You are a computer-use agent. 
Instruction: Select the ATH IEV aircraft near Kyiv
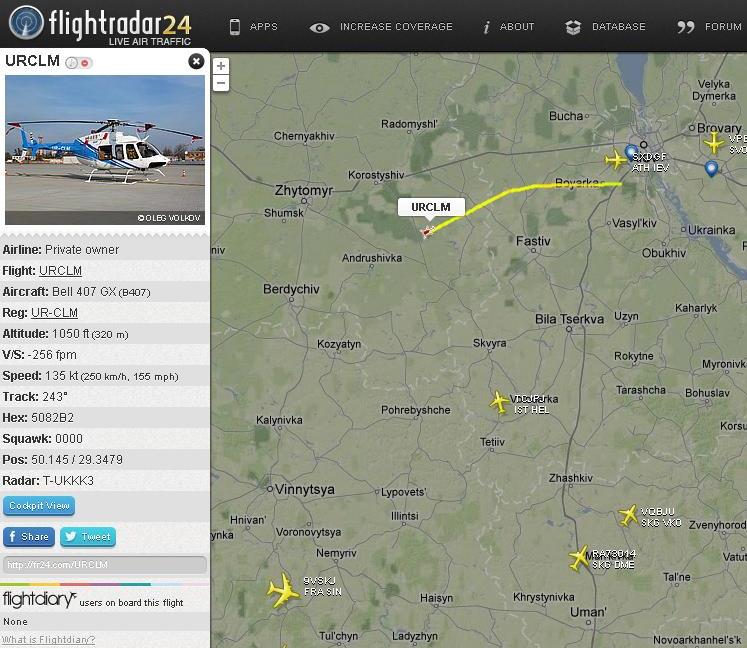616,160
